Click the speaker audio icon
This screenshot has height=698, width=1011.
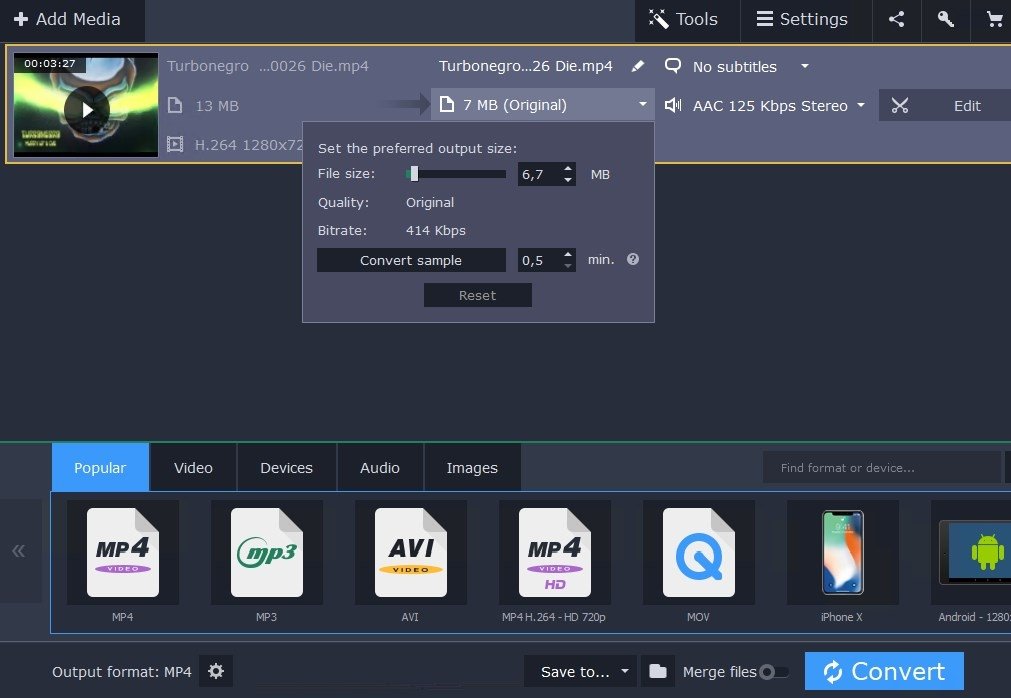coord(673,105)
